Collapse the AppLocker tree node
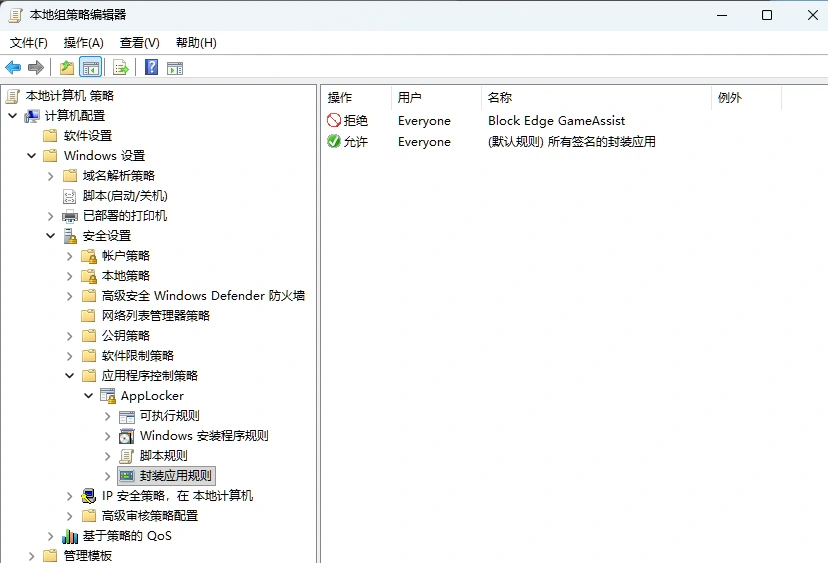 (x=89, y=396)
